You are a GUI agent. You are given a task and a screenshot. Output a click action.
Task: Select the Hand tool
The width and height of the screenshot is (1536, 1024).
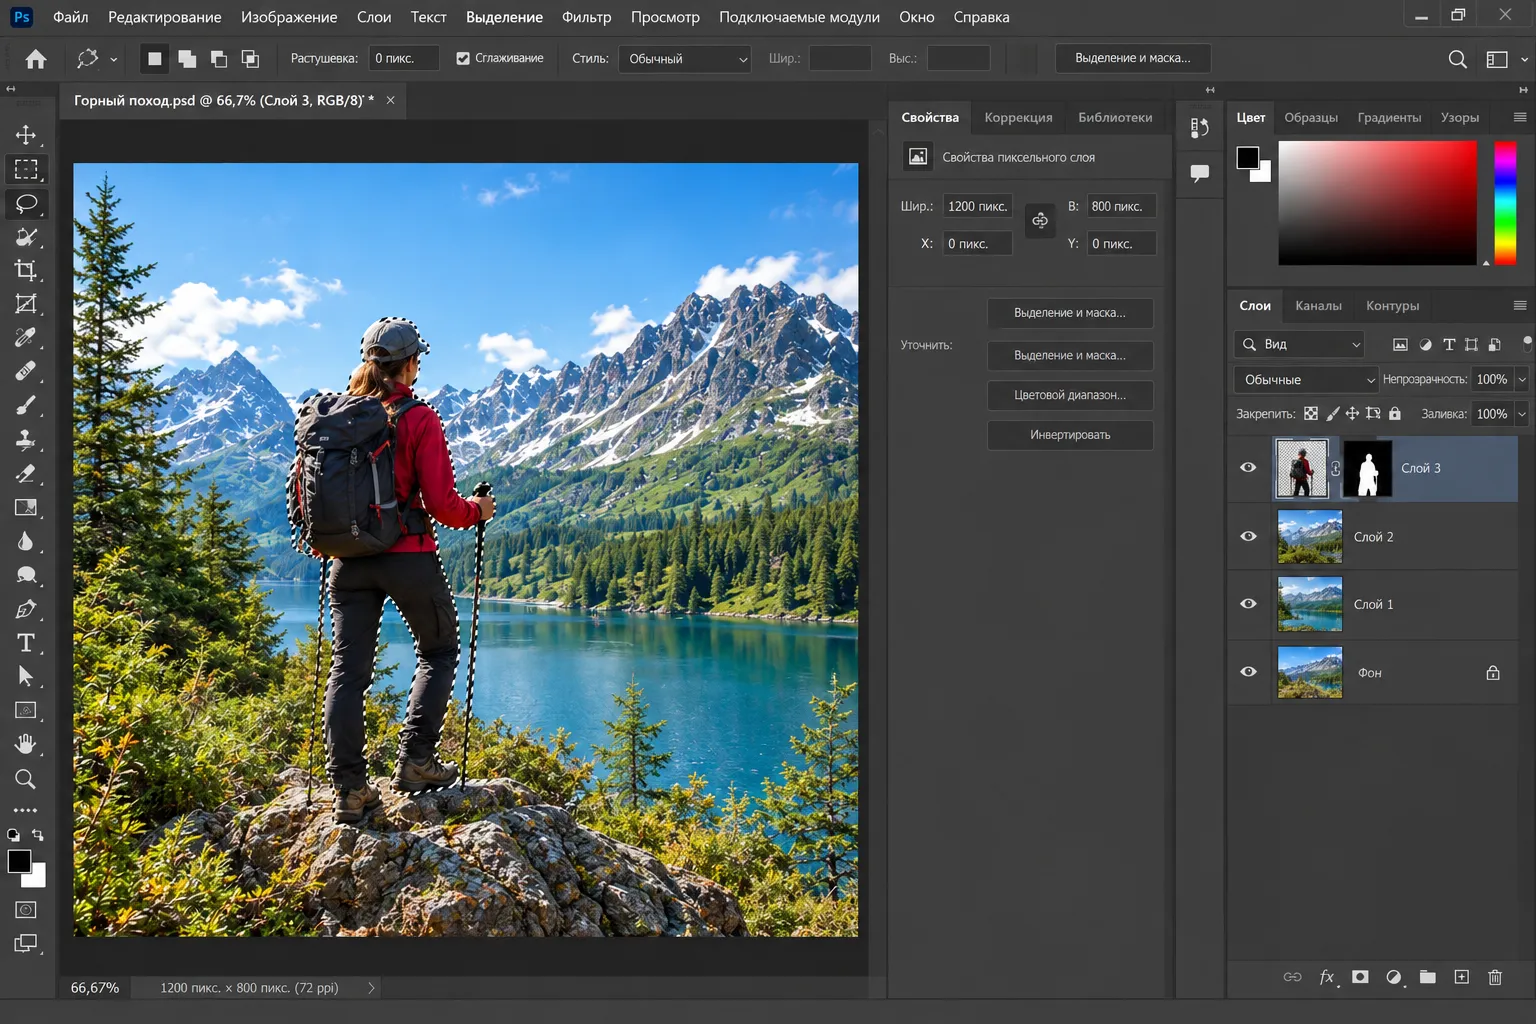pos(26,744)
